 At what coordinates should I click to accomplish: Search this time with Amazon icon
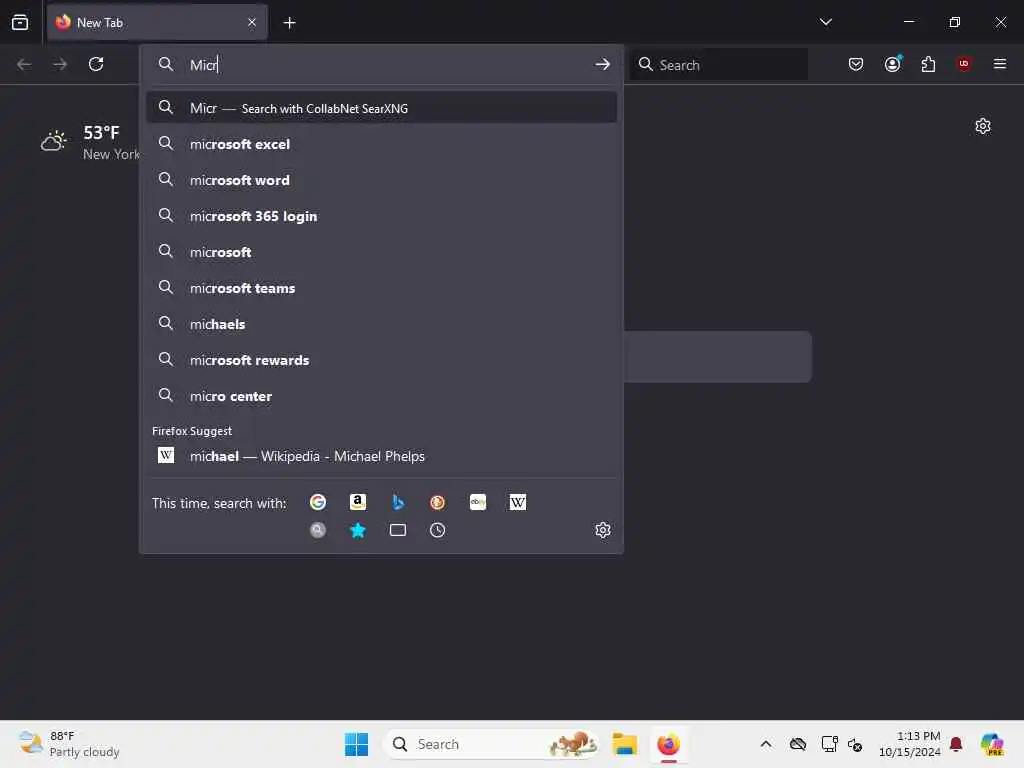358,502
